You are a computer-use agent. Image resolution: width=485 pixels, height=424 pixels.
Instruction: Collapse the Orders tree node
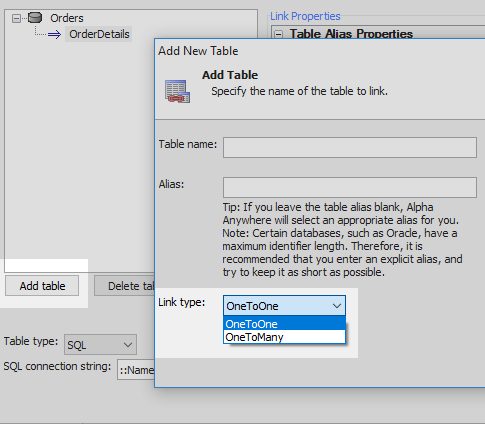tap(16, 18)
